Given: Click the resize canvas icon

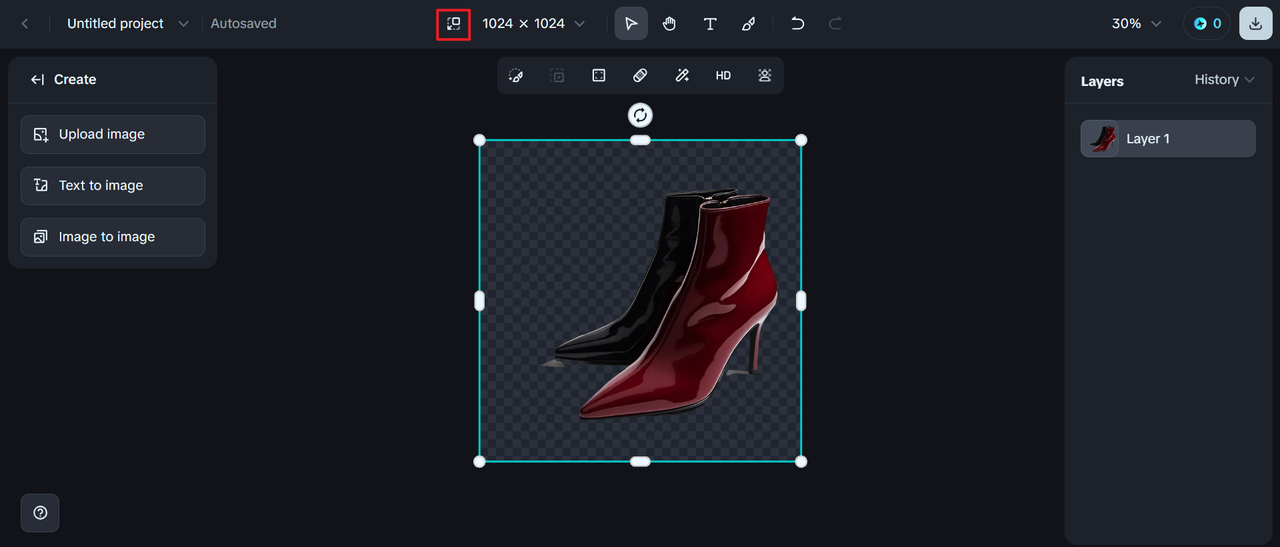Looking at the screenshot, I should tap(454, 23).
